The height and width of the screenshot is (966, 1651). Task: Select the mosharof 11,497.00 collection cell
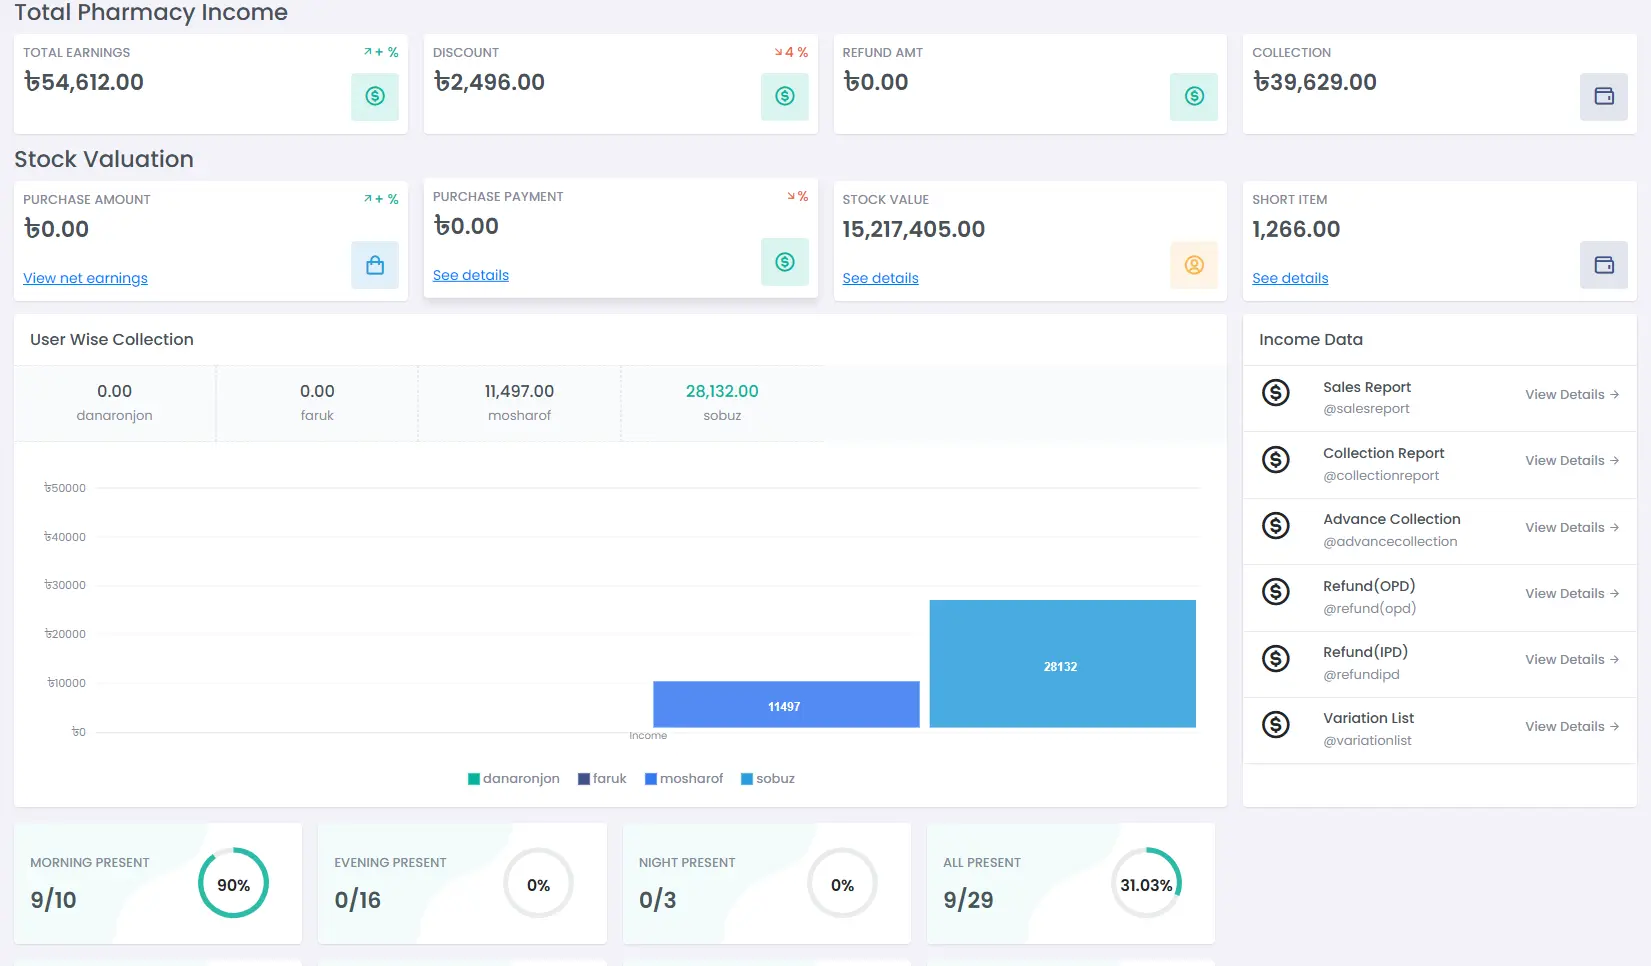coord(519,403)
